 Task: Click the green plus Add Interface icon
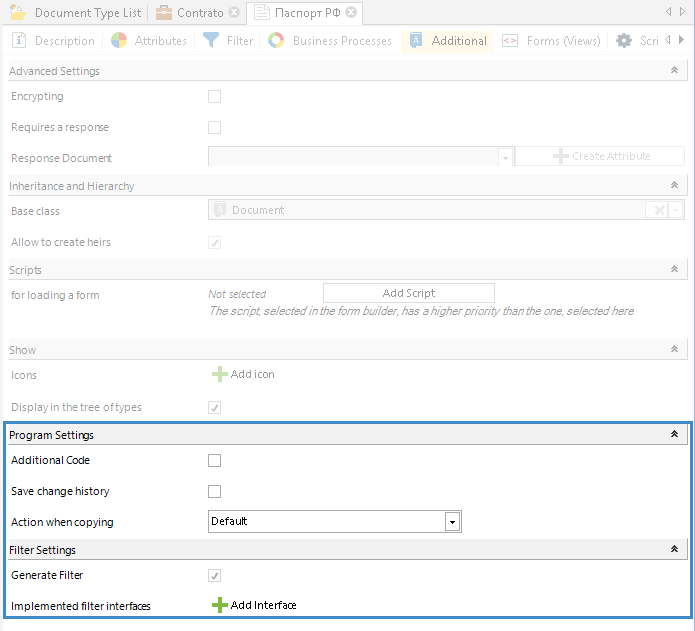click(219, 605)
